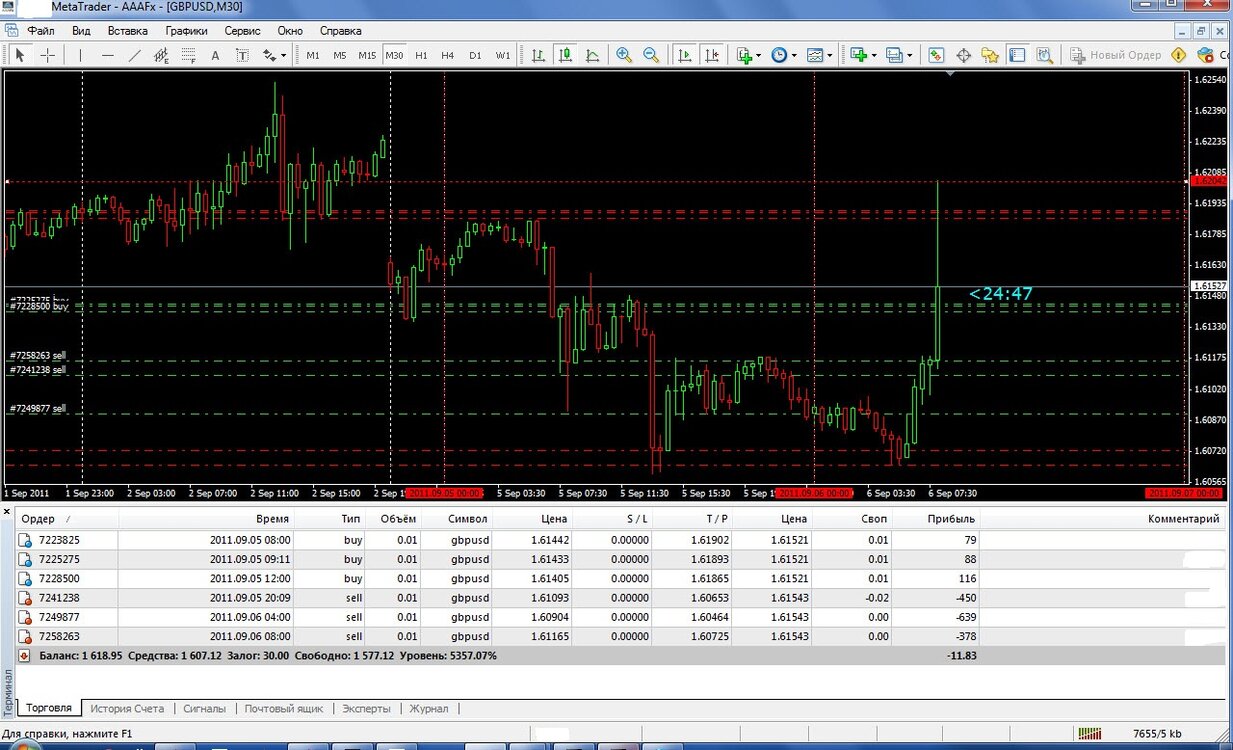Zoom in on the chart

pyautogui.click(x=624, y=55)
